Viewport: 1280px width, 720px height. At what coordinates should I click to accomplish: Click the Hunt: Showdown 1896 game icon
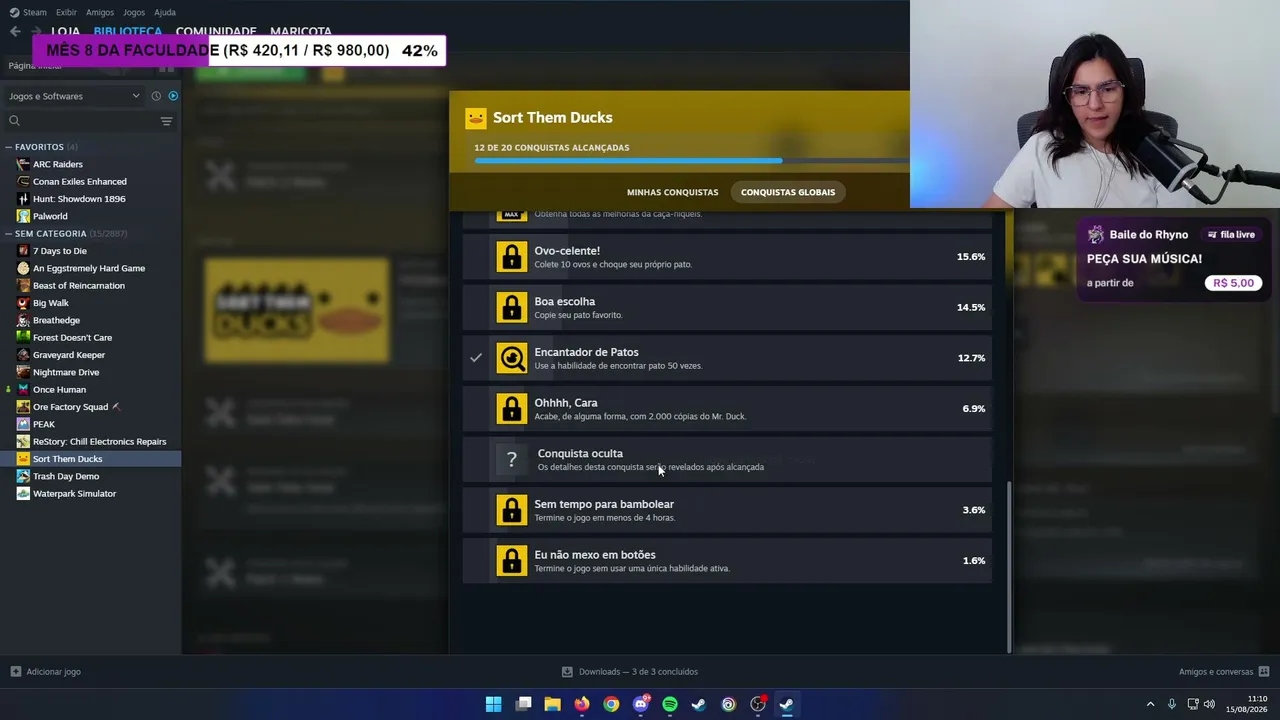[23, 199]
